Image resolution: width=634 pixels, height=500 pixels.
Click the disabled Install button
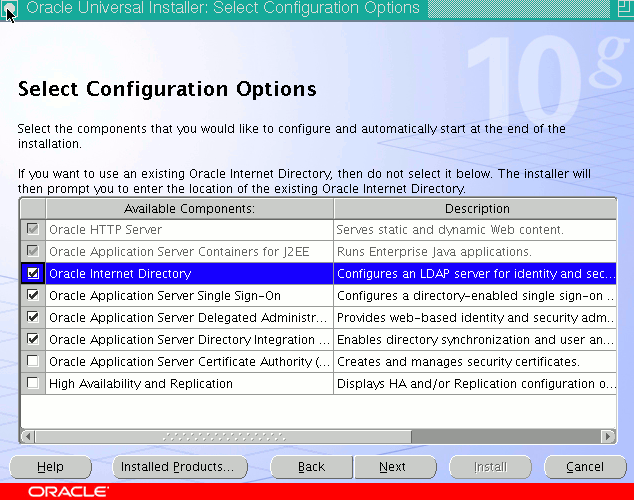pyautogui.click(x=490, y=467)
